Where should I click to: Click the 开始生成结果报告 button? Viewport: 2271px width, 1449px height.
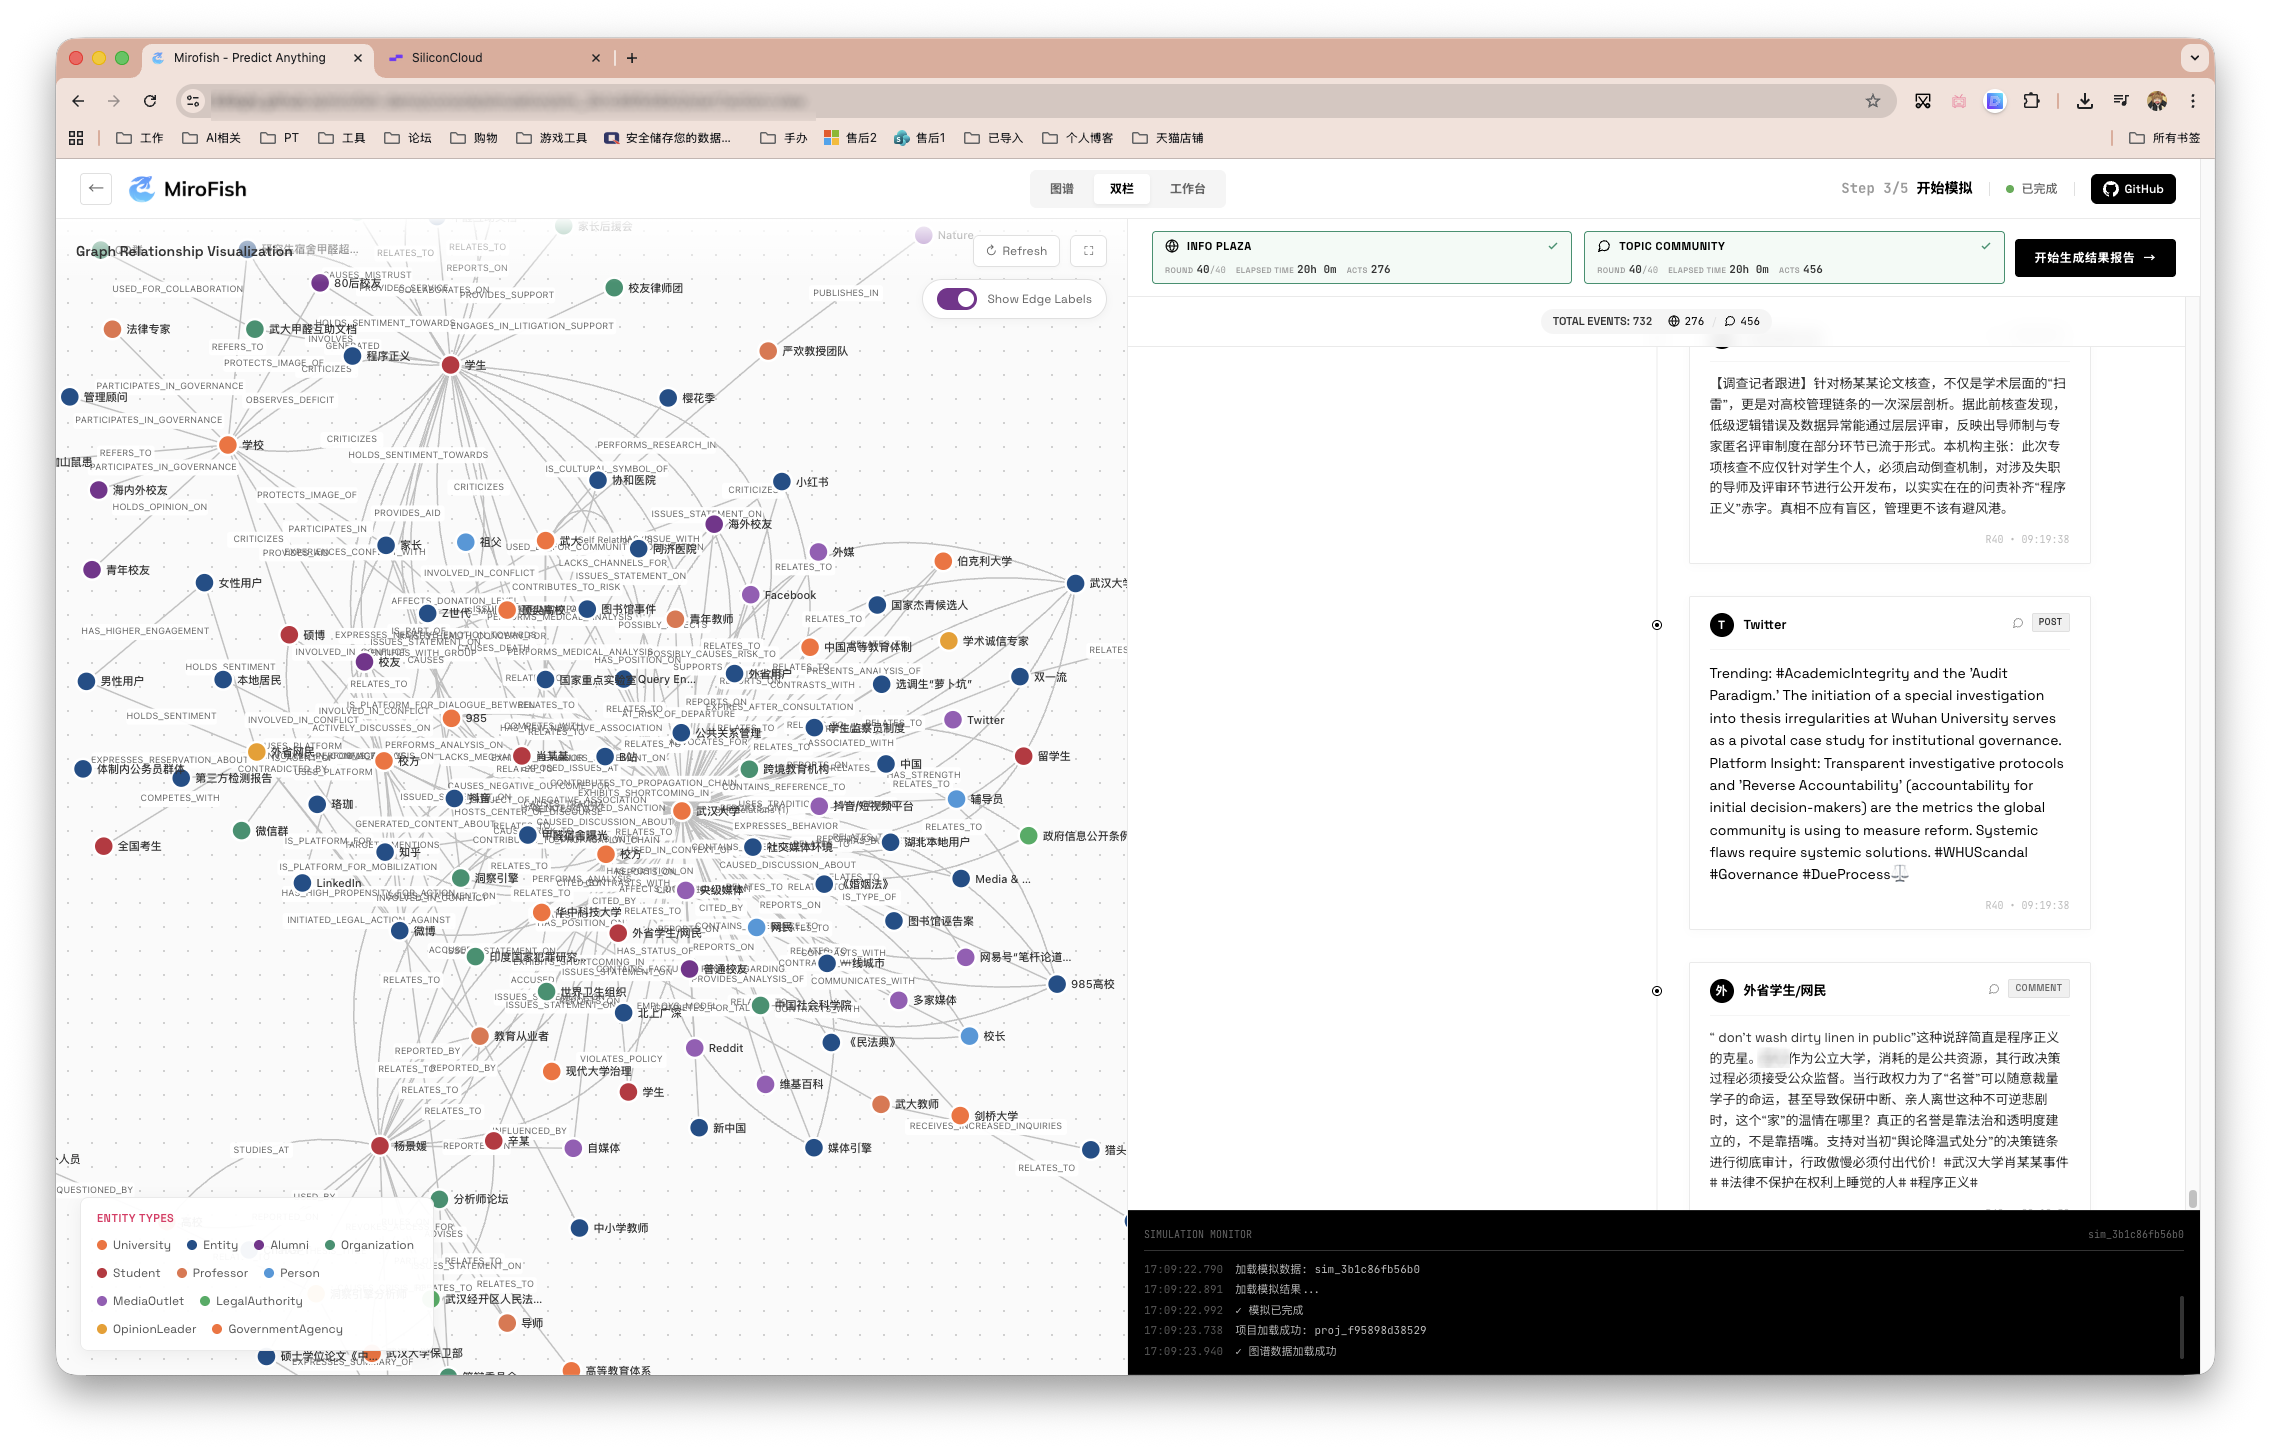pyautogui.click(x=2094, y=258)
